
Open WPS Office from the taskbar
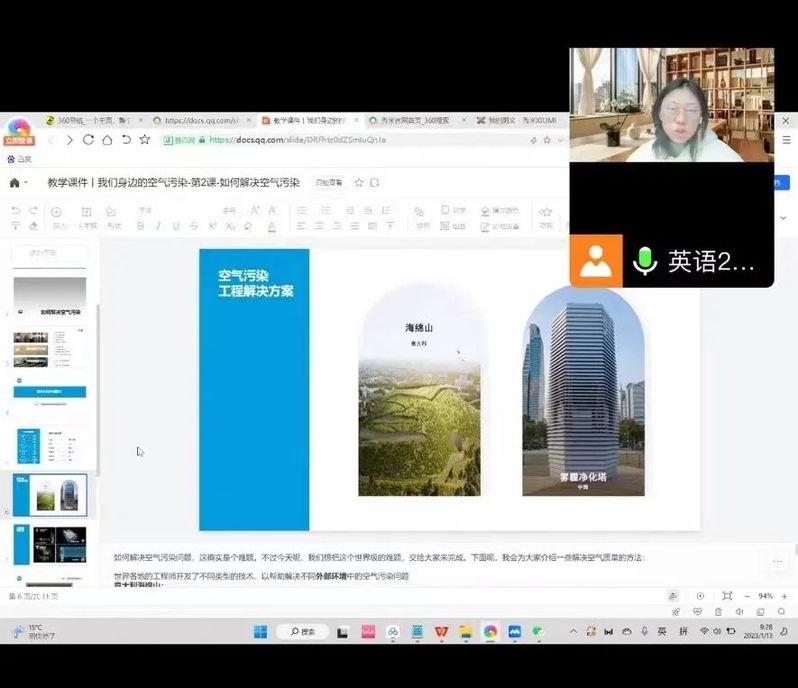pyautogui.click(x=441, y=632)
